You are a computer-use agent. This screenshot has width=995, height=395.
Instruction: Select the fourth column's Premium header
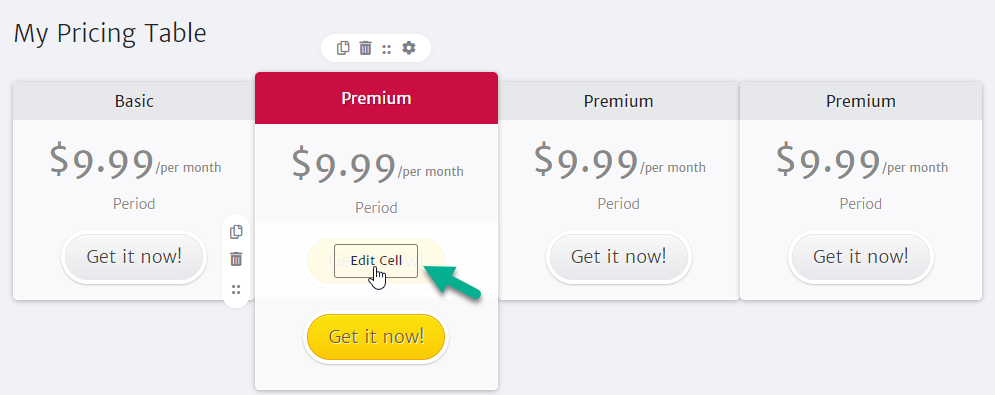click(861, 101)
